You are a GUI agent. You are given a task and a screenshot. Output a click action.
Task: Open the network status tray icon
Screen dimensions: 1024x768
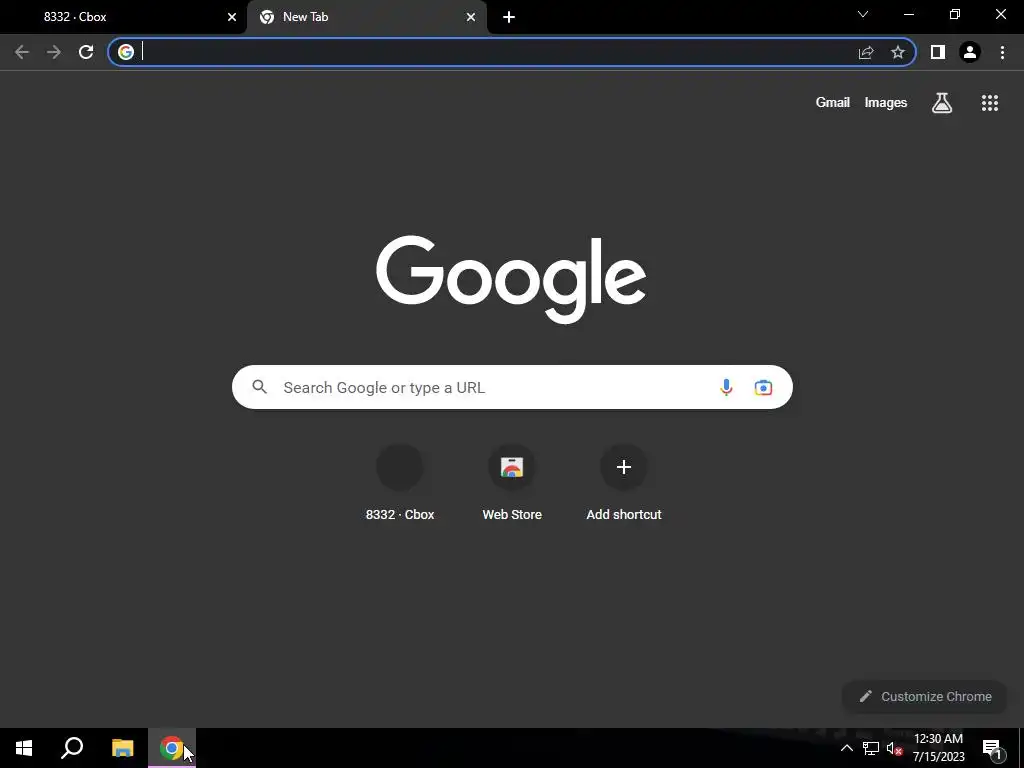(x=871, y=748)
